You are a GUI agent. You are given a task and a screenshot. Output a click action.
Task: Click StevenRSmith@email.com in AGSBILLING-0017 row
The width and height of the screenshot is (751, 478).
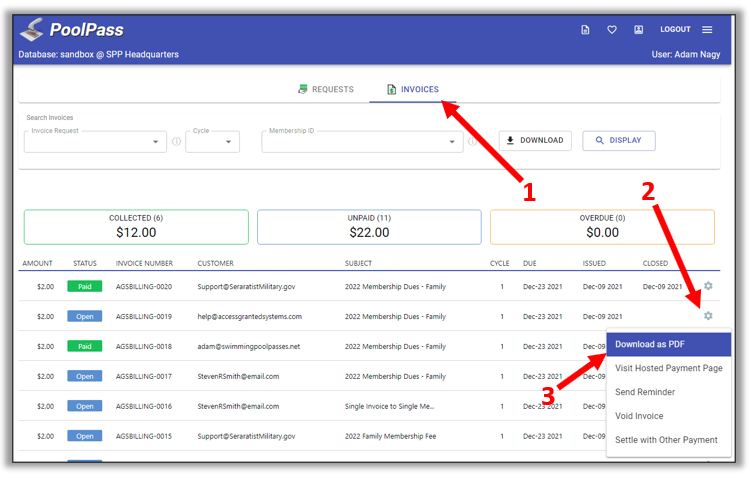coord(238,376)
